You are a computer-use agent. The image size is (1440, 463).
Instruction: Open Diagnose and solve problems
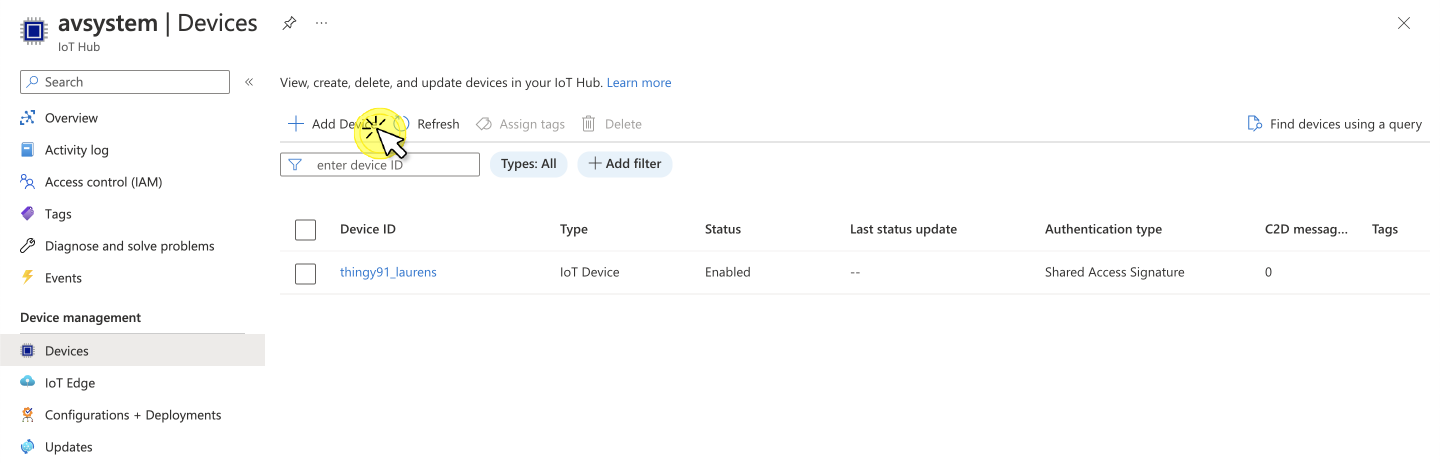pyautogui.click(x=130, y=246)
